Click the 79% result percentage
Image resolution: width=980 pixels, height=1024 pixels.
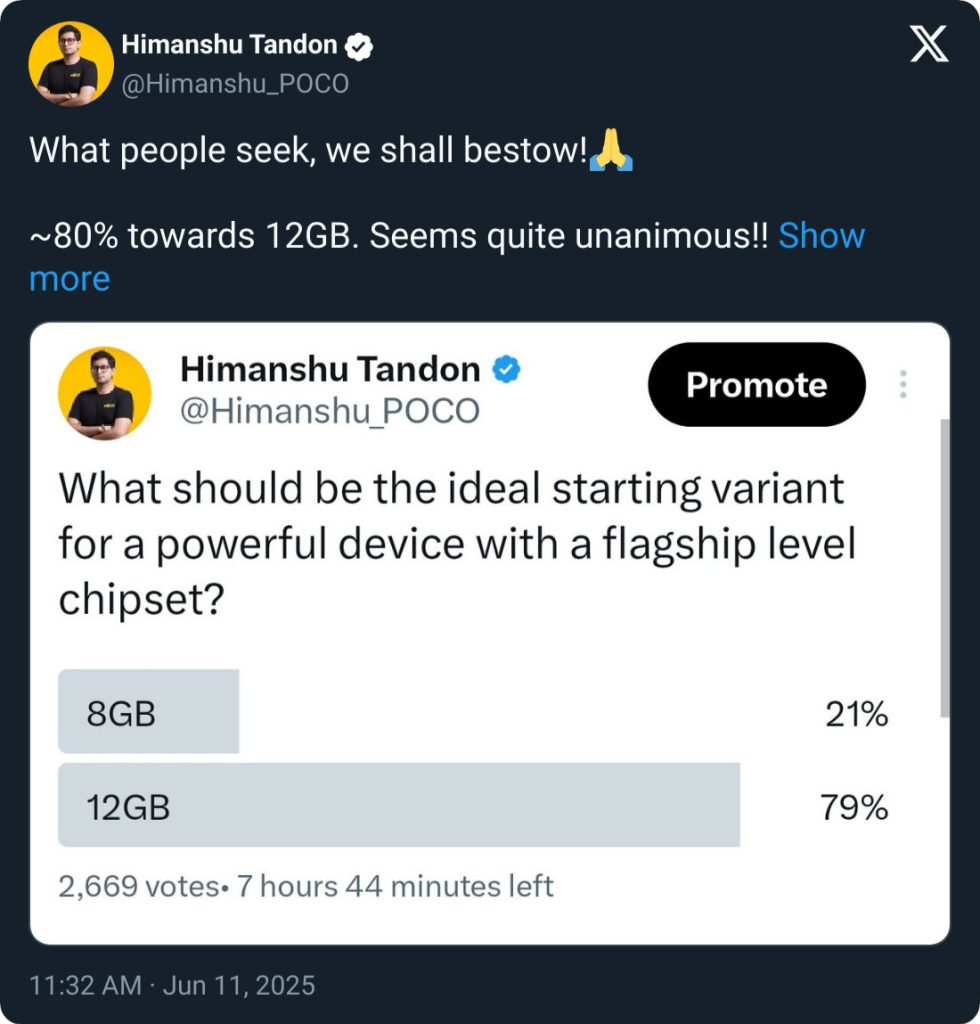point(854,808)
